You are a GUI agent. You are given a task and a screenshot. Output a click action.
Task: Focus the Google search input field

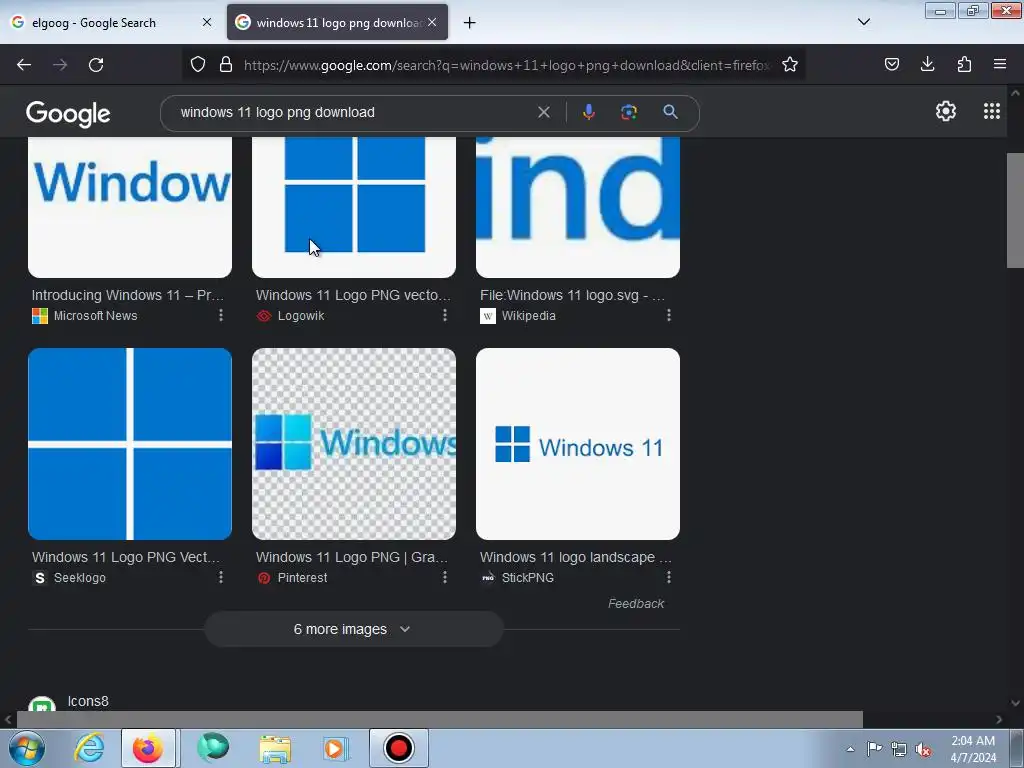353,112
